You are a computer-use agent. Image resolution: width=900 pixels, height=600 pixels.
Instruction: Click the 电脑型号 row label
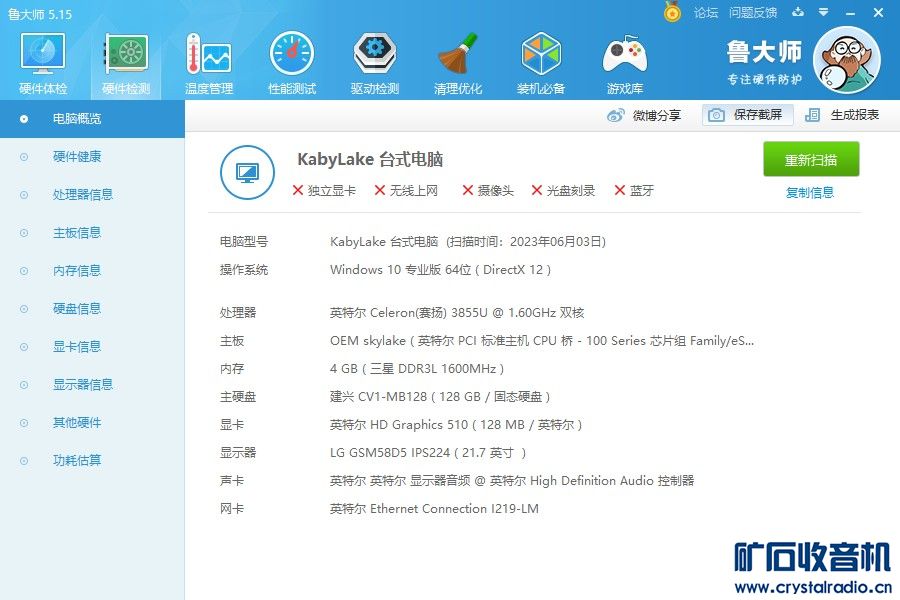[x=243, y=242]
